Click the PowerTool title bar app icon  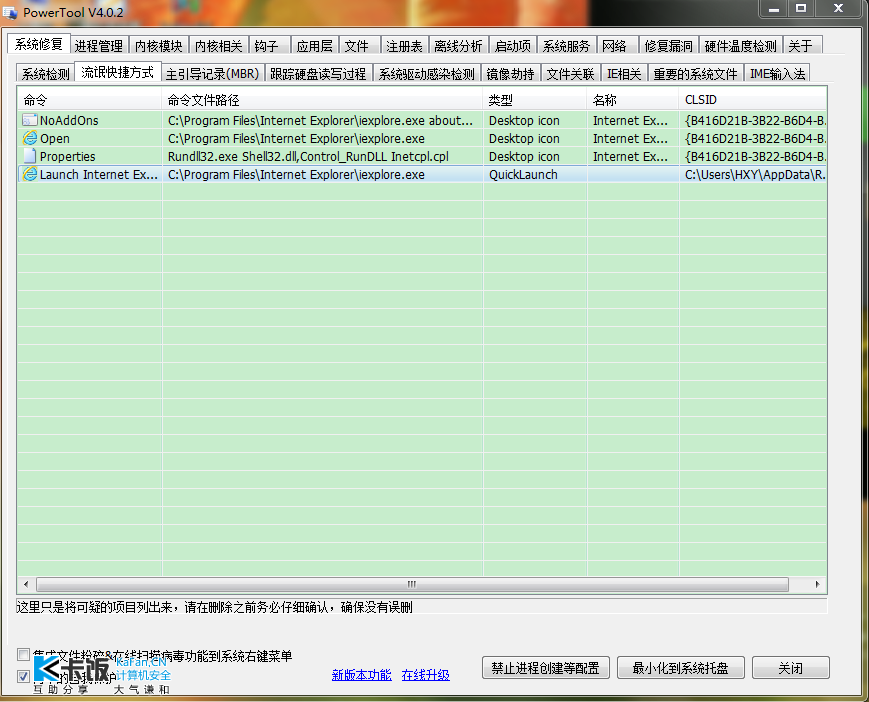tap(10, 12)
